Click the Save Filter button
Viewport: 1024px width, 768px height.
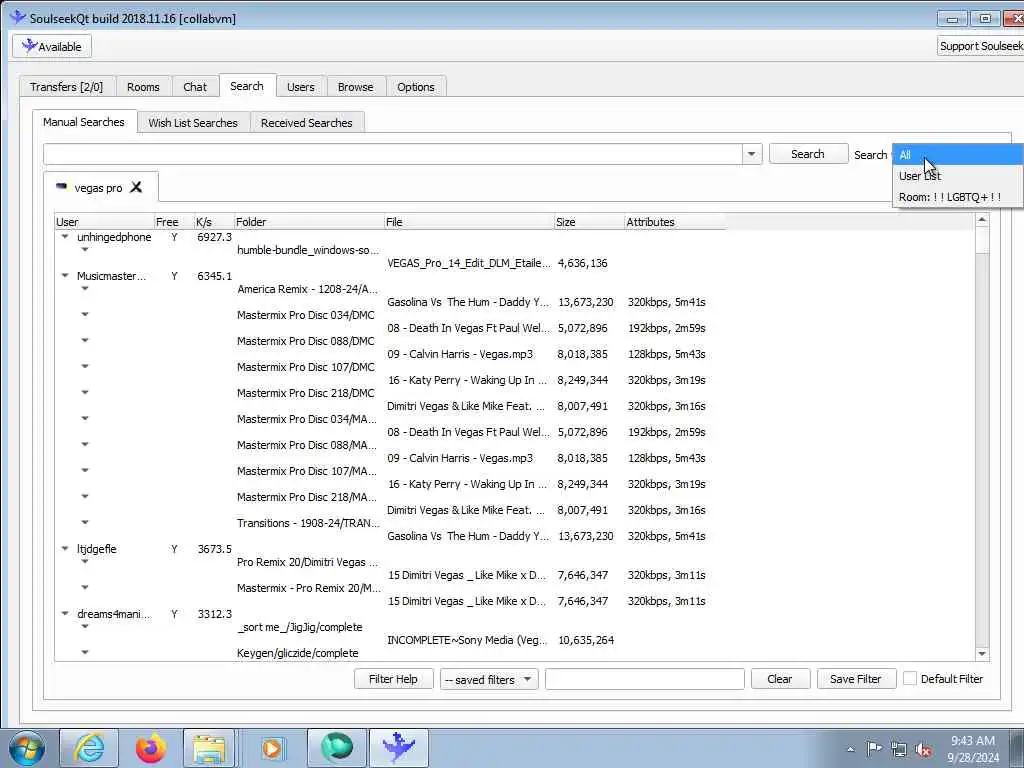856,679
